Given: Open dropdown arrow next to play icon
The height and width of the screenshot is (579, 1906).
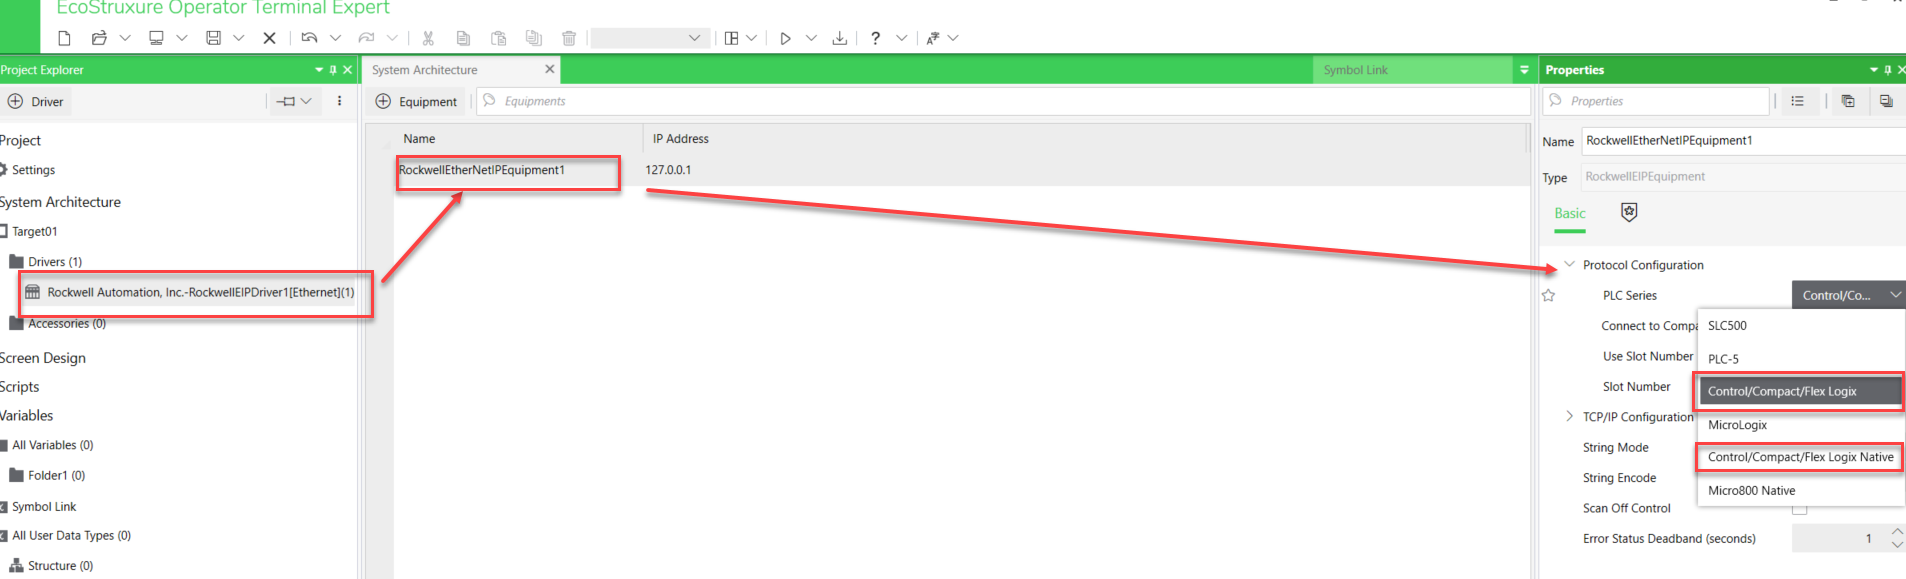Looking at the screenshot, I should click(x=811, y=38).
